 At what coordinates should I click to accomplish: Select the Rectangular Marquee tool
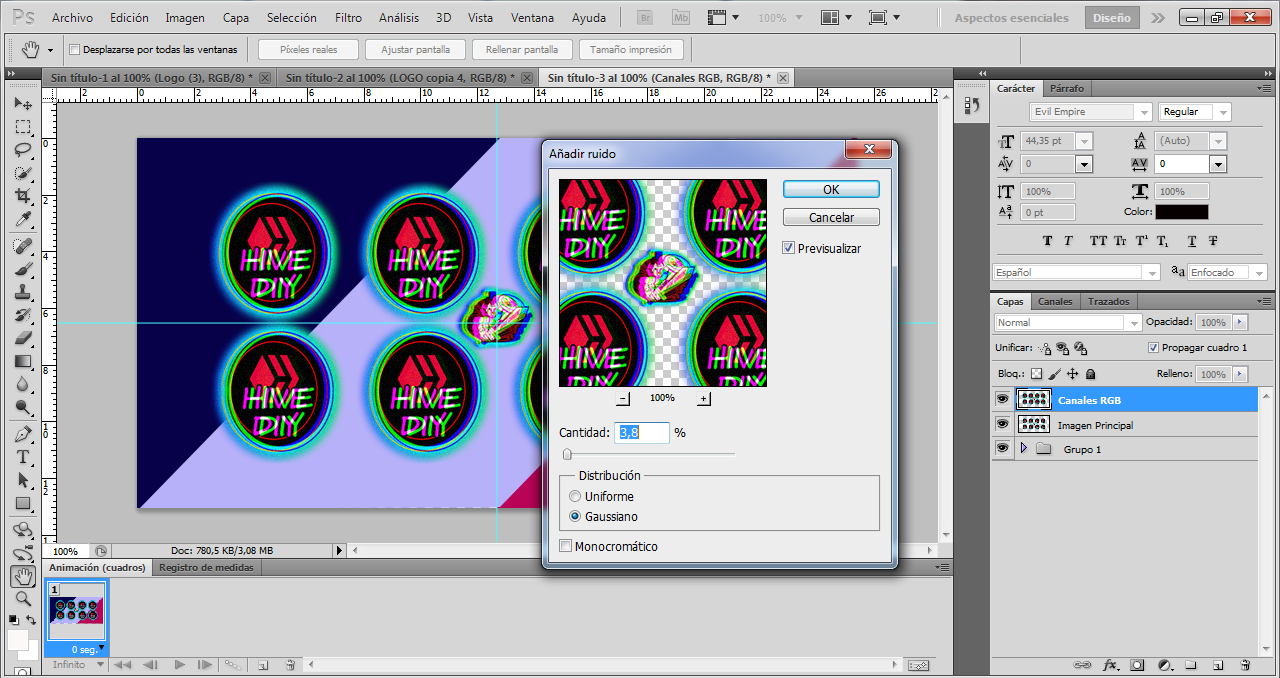click(23, 127)
